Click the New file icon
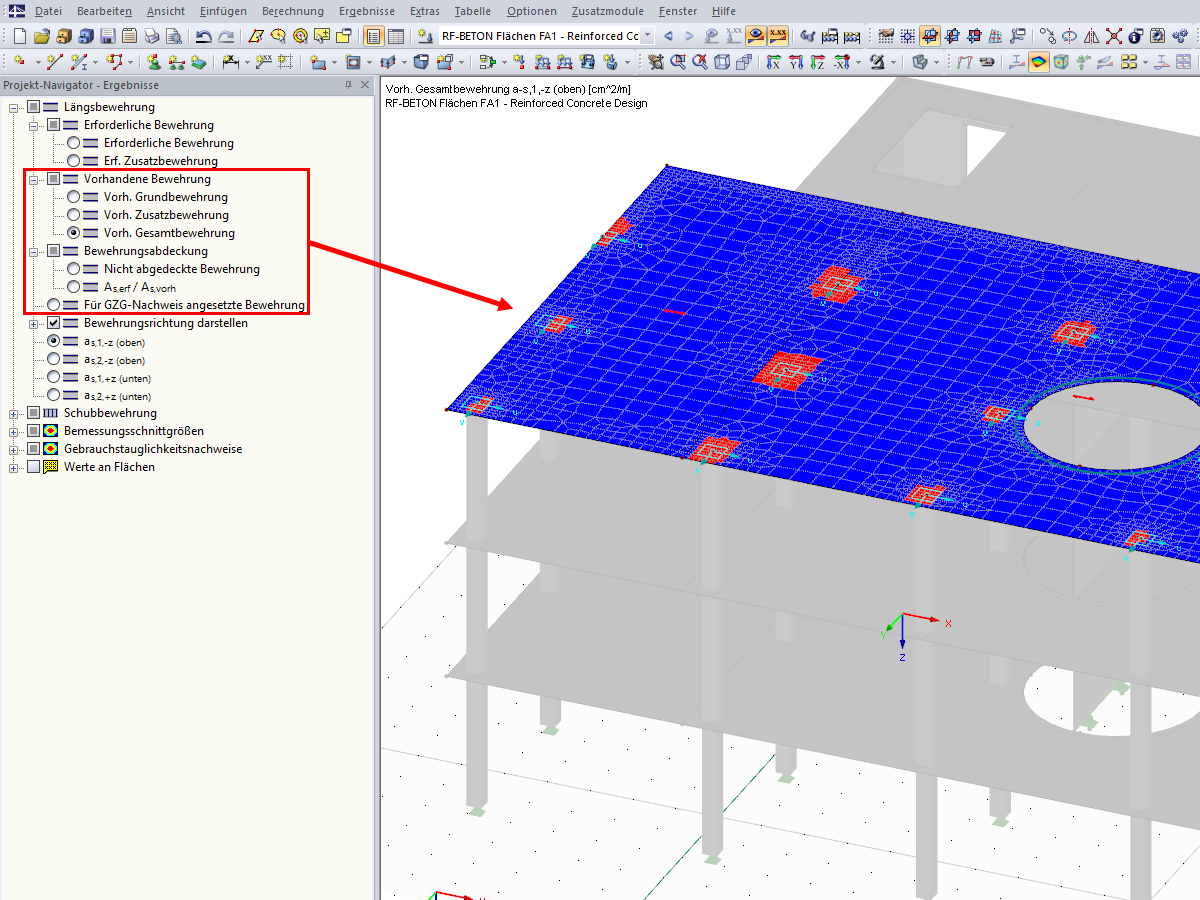1200x900 pixels. 19,36
